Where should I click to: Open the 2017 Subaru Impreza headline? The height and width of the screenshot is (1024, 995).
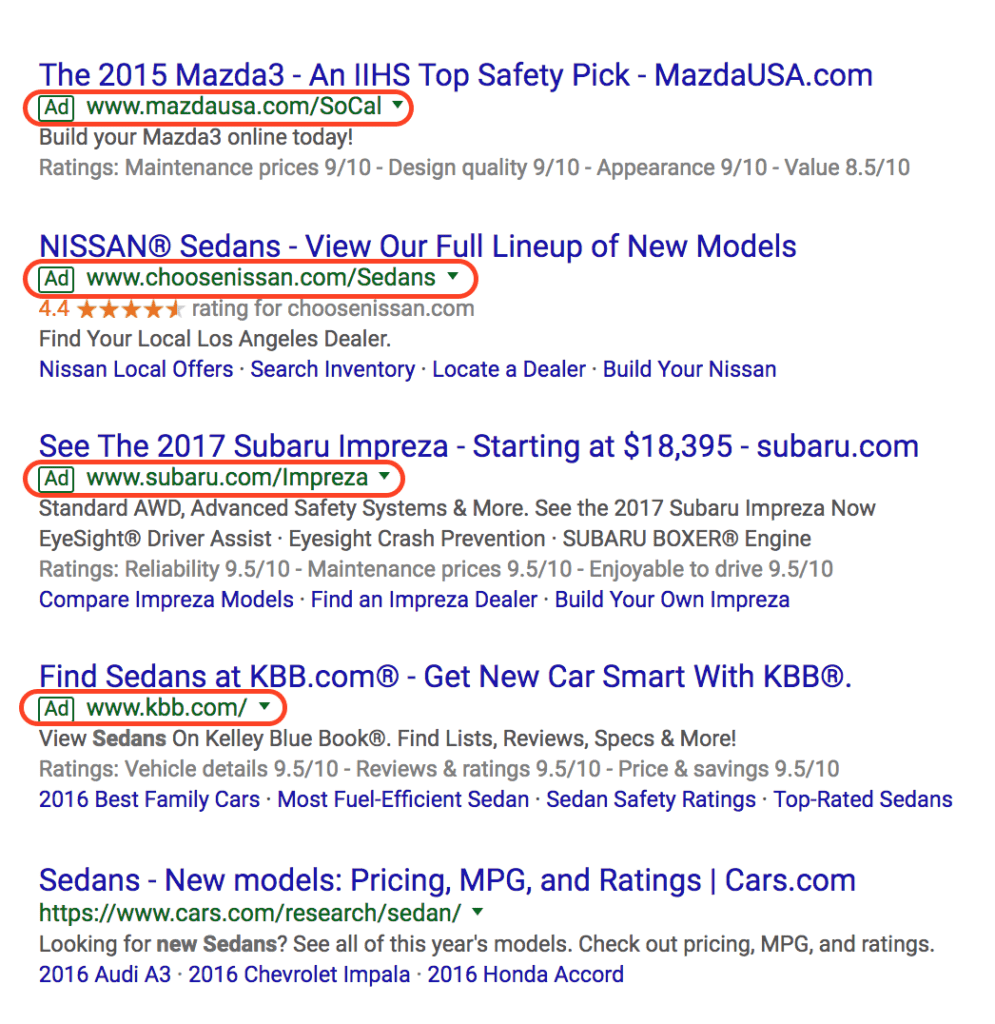pyautogui.click(x=479, y=447)
